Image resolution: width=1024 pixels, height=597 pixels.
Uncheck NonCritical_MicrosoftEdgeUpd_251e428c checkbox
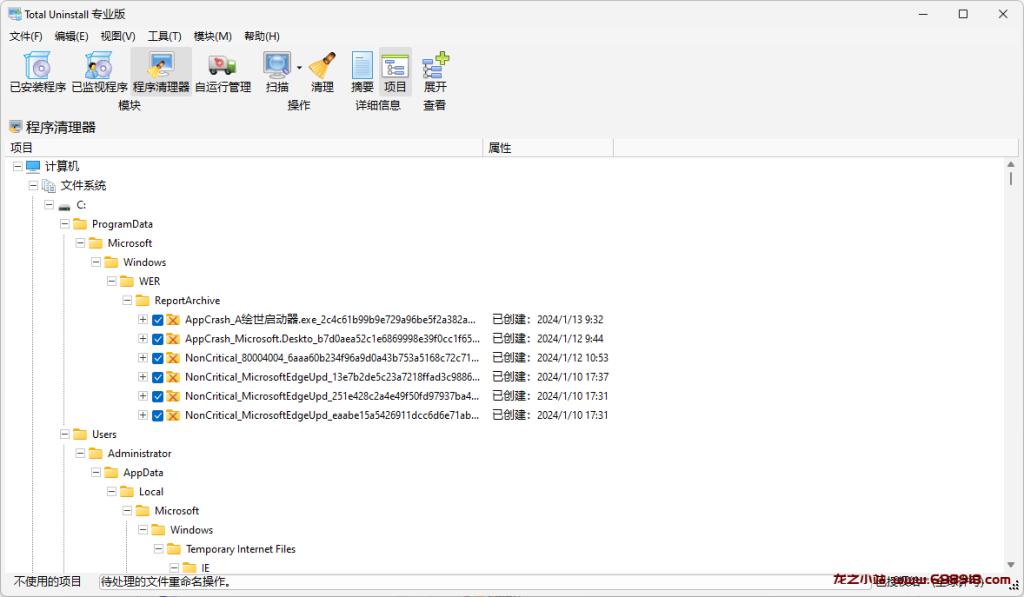click(x=157, y=396)
